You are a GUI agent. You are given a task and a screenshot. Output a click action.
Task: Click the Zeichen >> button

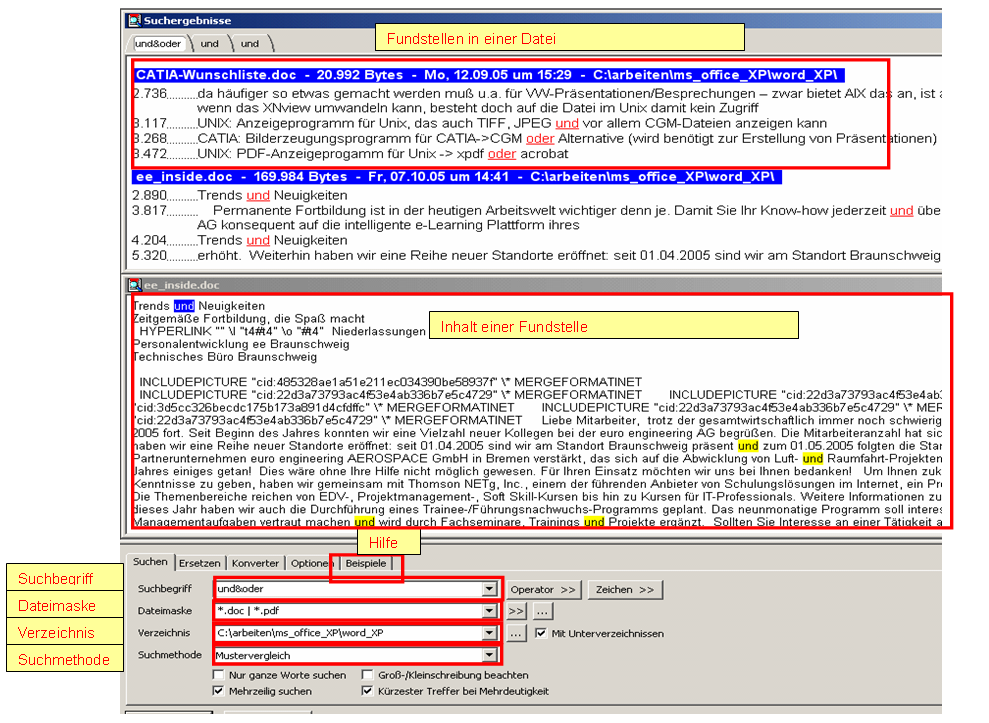click(625, 589)
